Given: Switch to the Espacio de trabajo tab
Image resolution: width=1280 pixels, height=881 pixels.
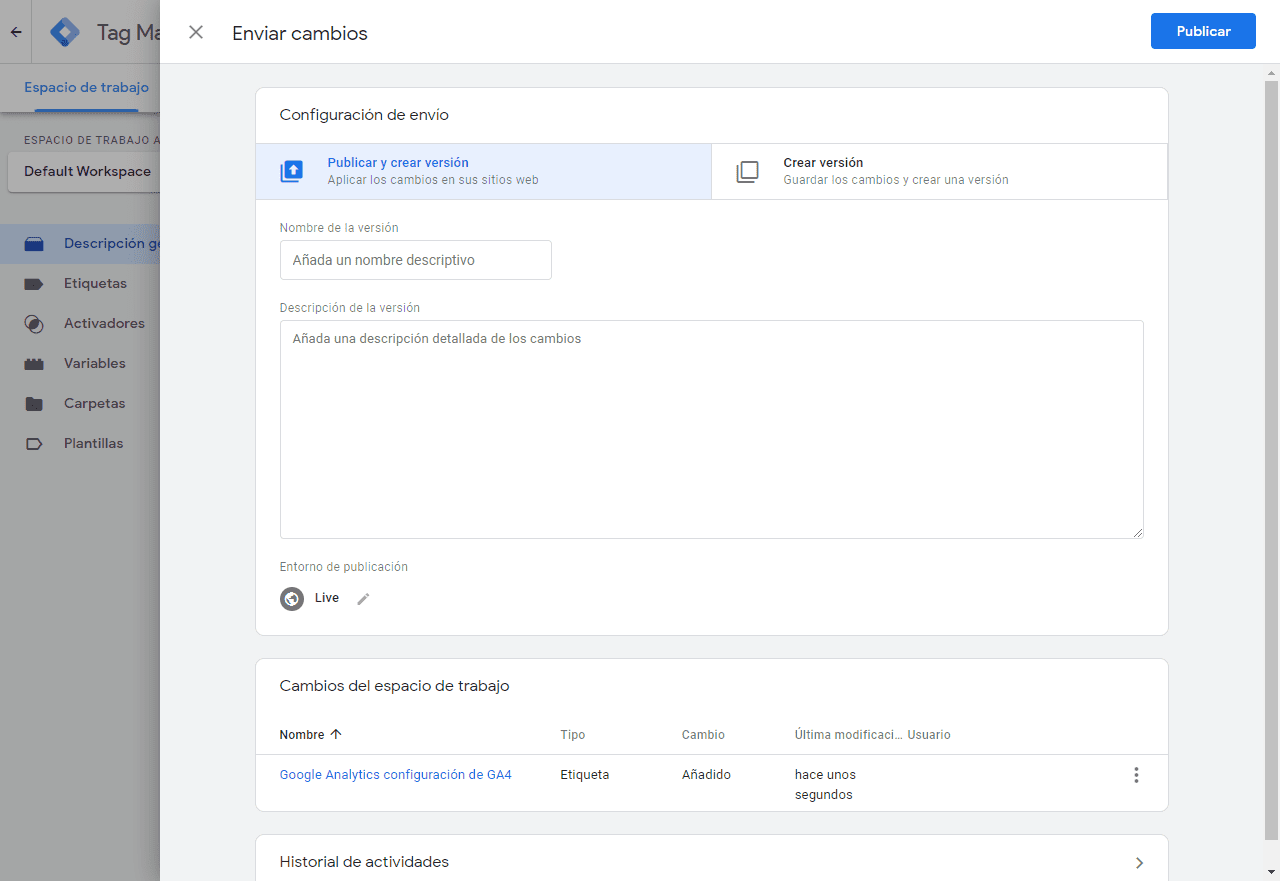Looking at the screenshot, I should [x=85, y=87].
